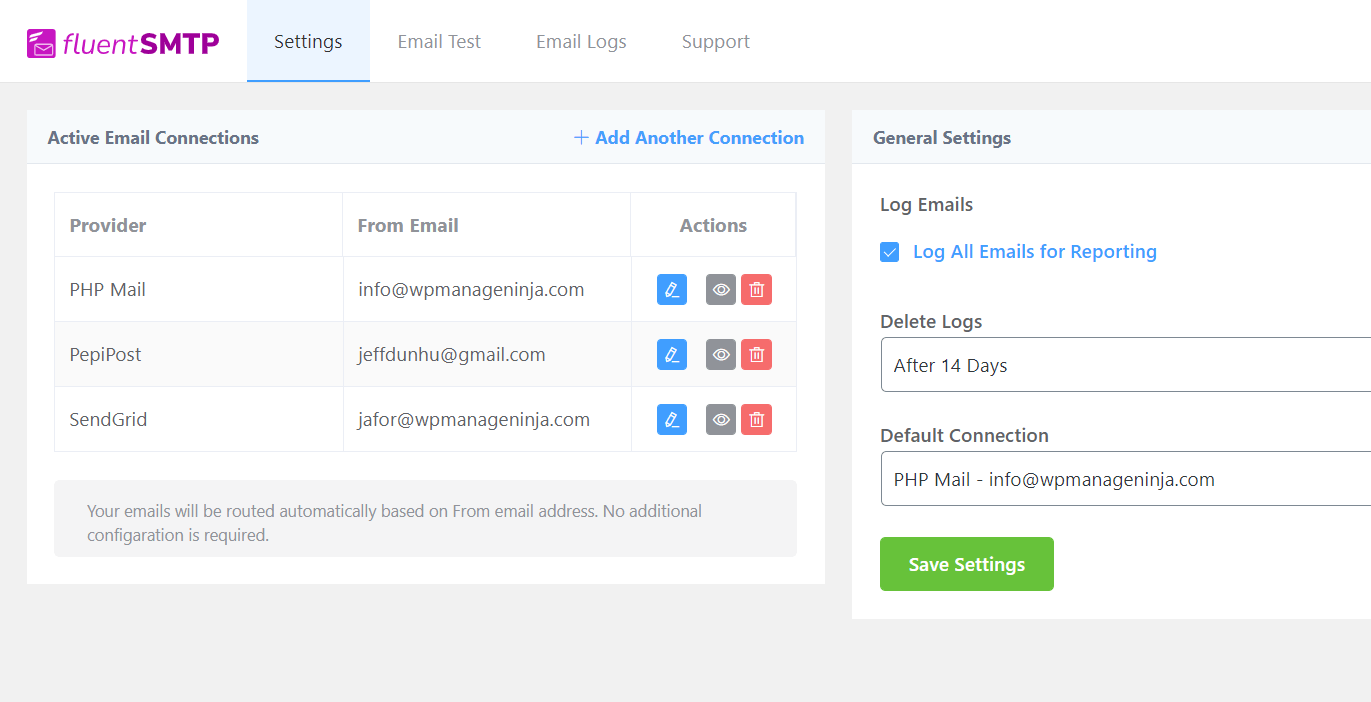Image resolution: width=1371 pixels, height=702 pixels.
Task: Toggle Log All Emails for Reporting checkbox
Action: [x=889, y=252]
